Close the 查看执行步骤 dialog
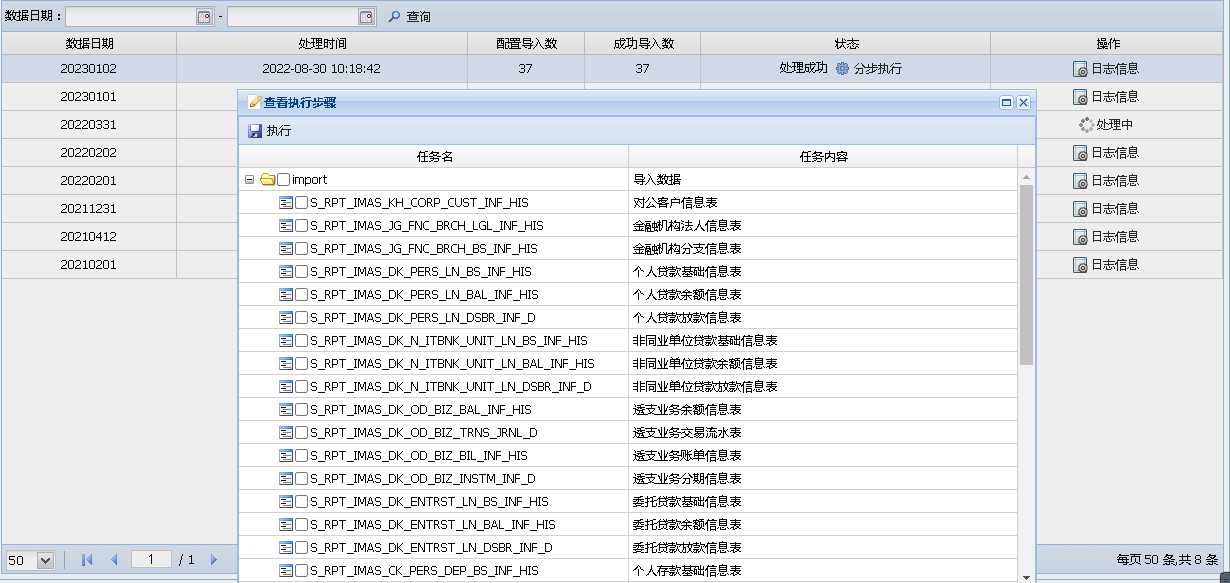The image size is (1230, 583). click(x=1023, y=102)
